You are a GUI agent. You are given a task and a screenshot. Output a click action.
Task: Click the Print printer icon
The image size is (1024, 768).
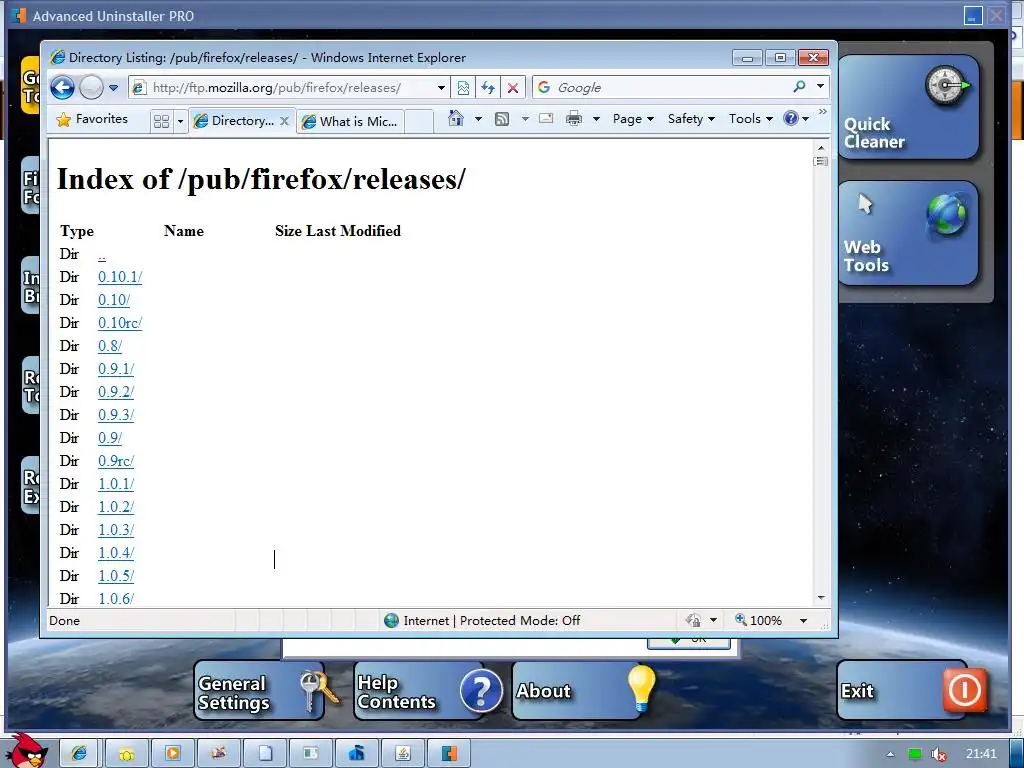[574, 118]
